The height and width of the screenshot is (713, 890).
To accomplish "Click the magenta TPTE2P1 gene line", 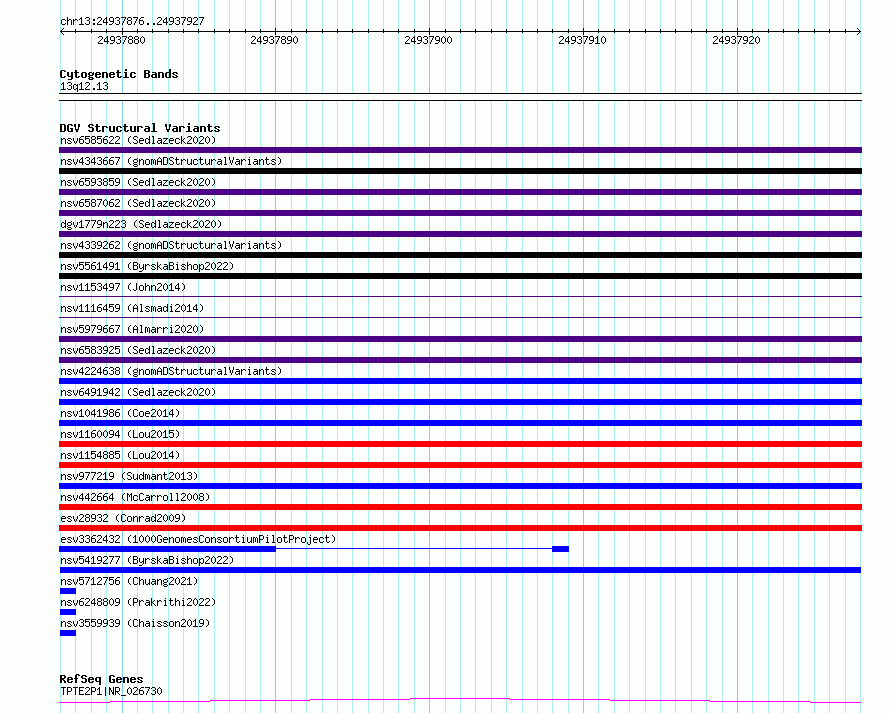I will click(460, 701).
